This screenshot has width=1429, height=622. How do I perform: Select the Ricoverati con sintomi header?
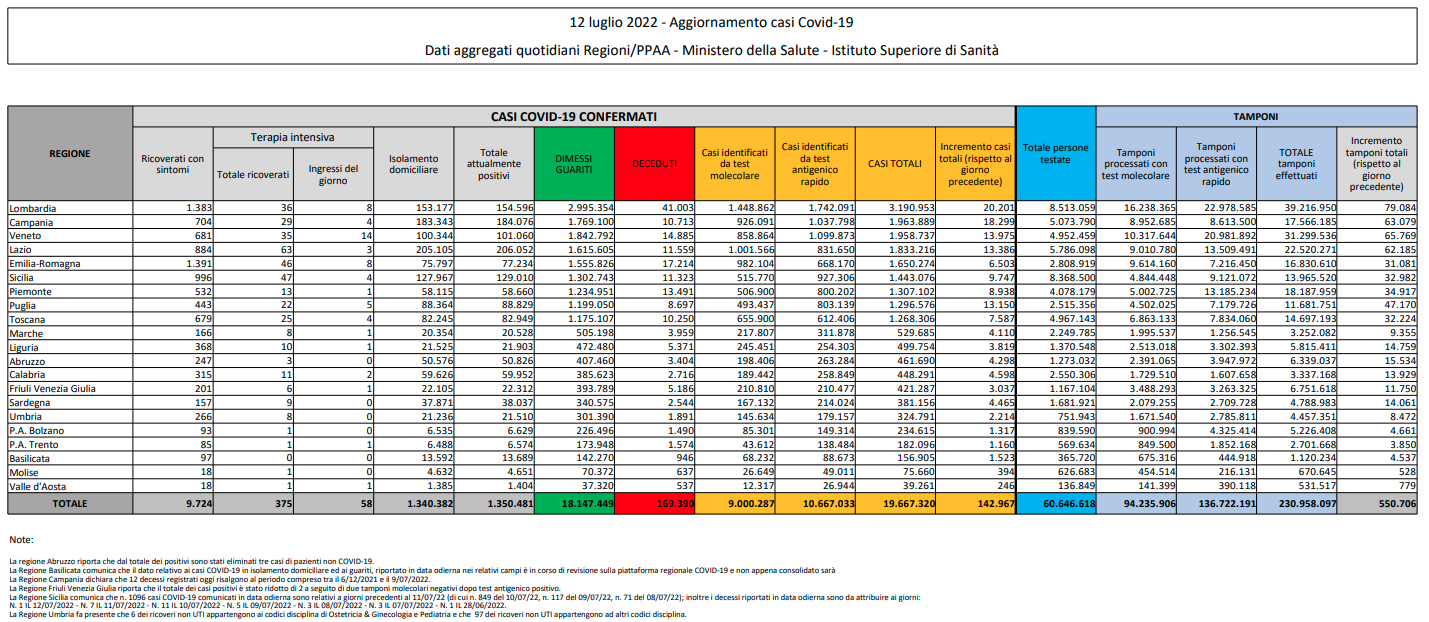coord(173,163)
